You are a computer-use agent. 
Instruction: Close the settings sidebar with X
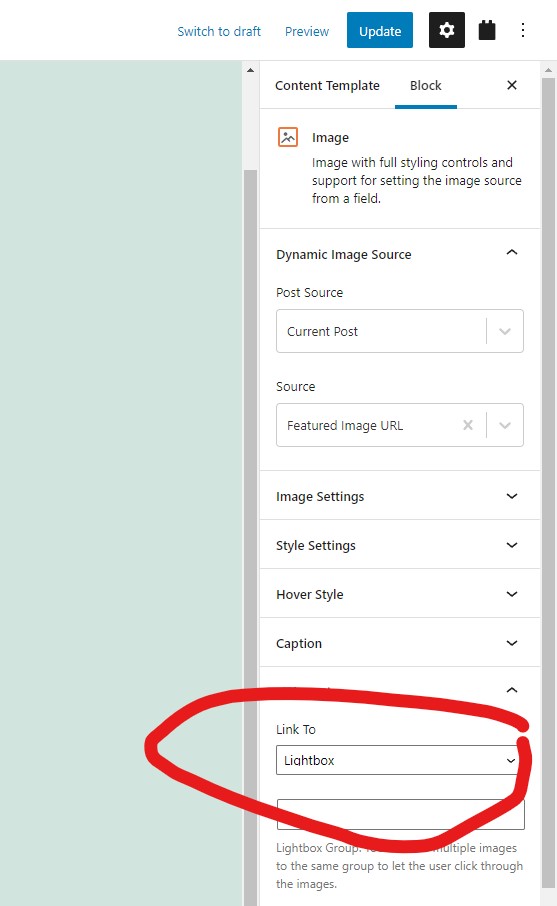512,86
